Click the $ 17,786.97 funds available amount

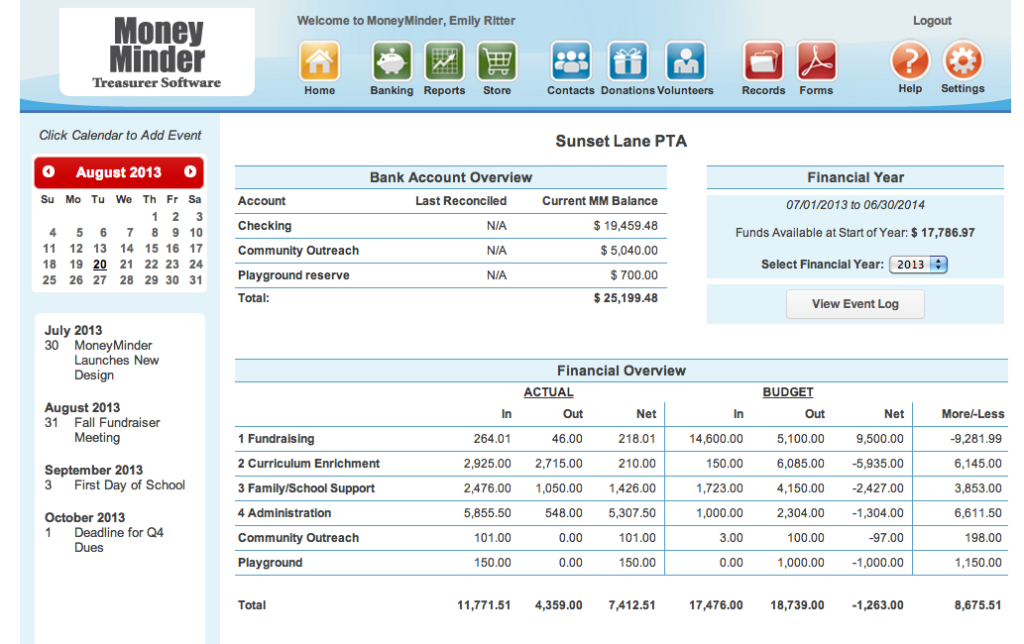942,233
